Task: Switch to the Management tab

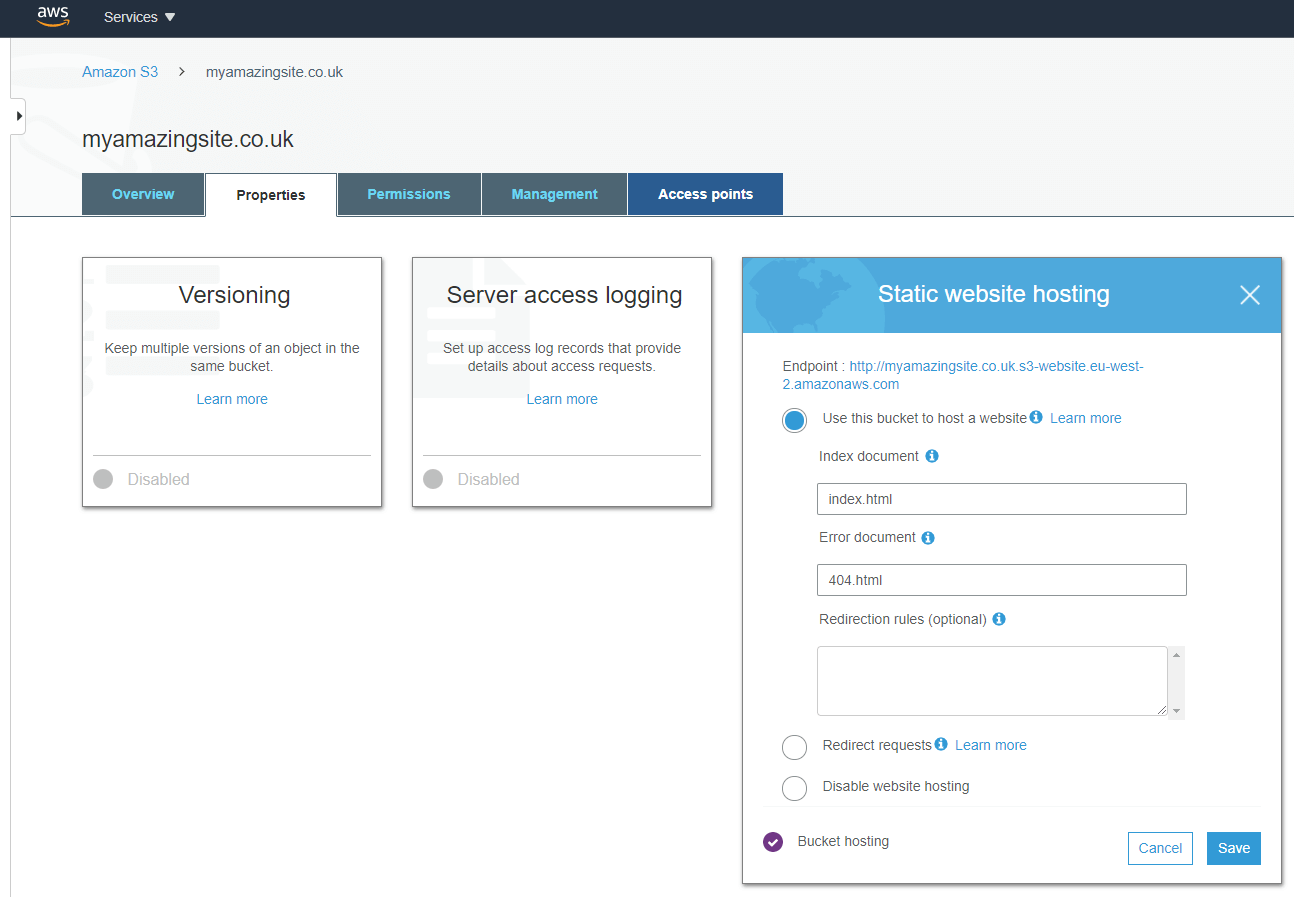Action: pyautogui.click(x=555, y=194)
